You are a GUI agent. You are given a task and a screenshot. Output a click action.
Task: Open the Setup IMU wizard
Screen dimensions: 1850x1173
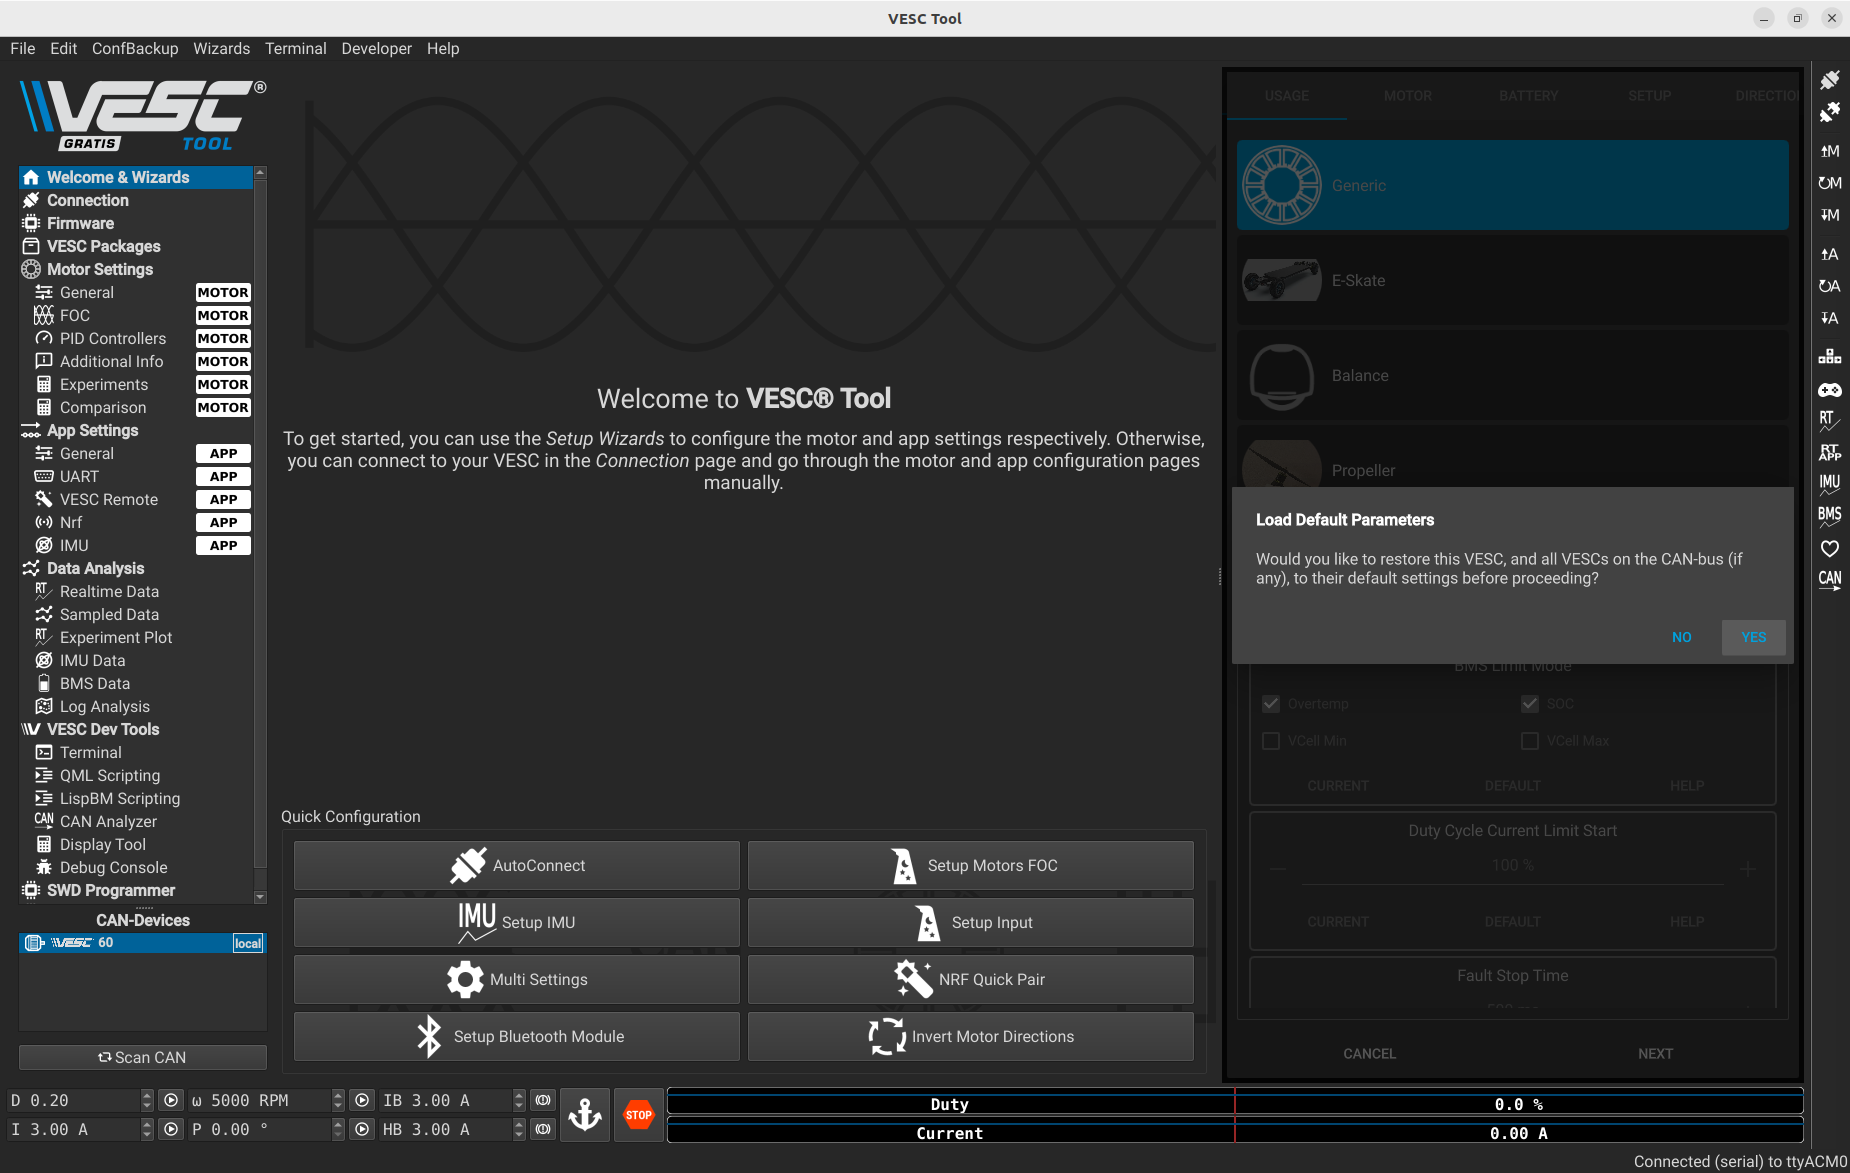click(517, 922)
